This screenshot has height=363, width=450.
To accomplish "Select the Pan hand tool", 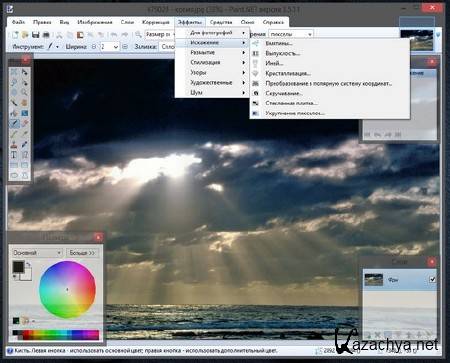I will [x=25, y=103].
